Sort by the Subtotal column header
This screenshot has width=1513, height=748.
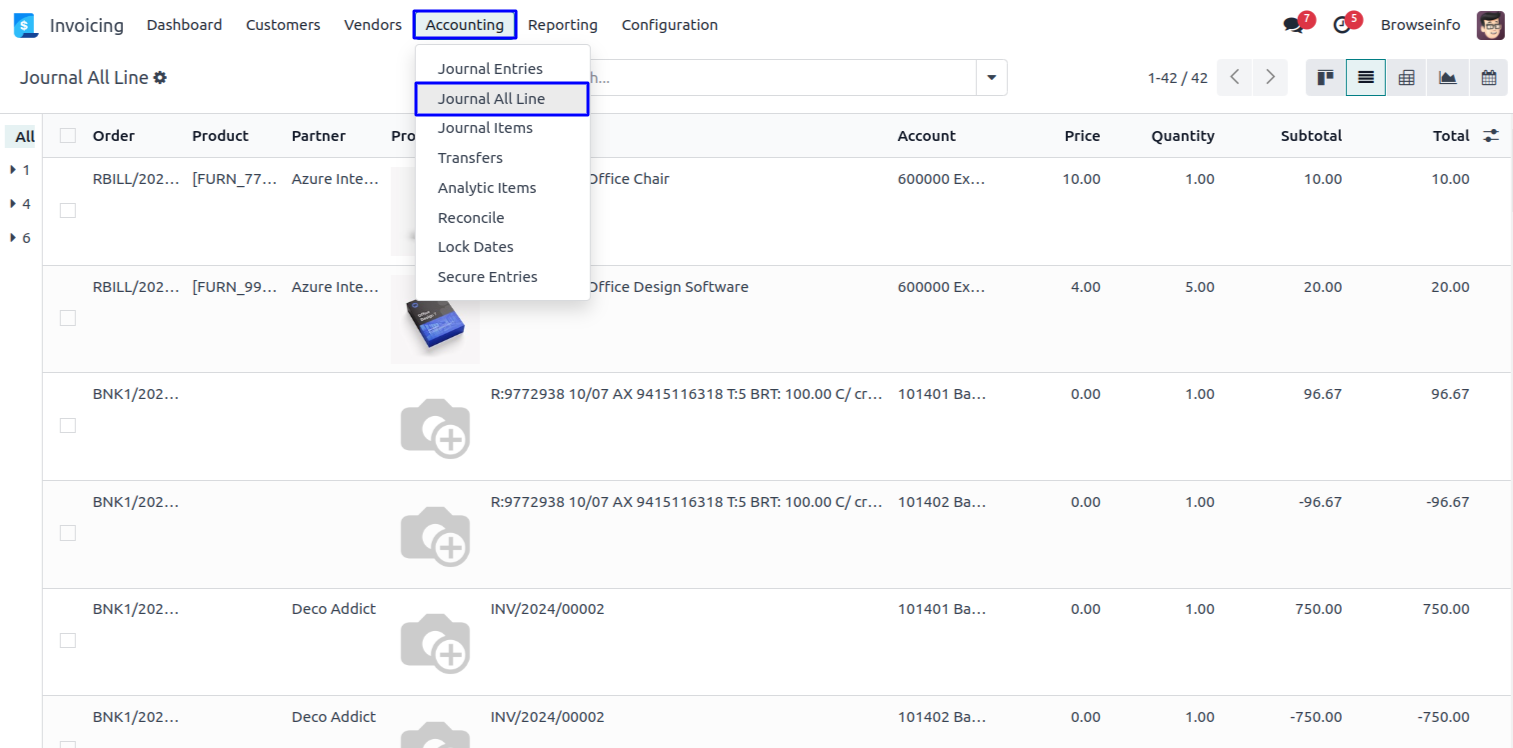(x=1311, y=136)
